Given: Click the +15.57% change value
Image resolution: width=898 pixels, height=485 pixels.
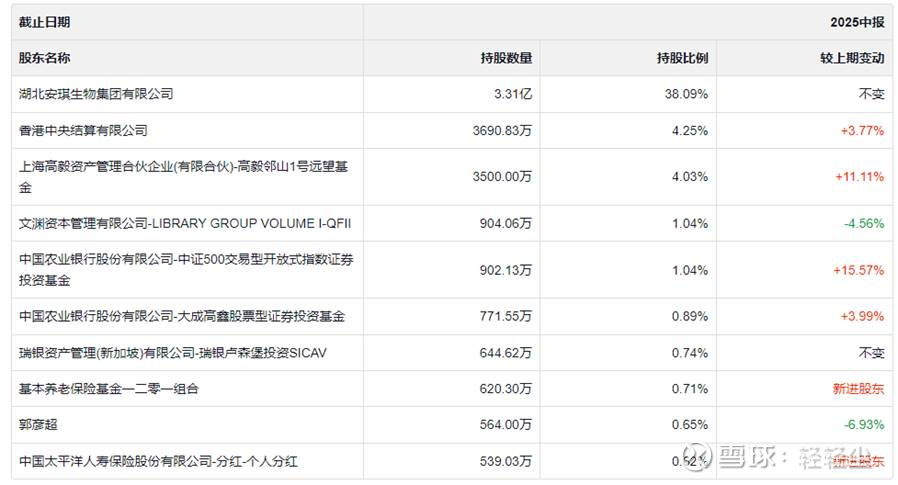Looking at the screenshot, I should pos(859,269).
